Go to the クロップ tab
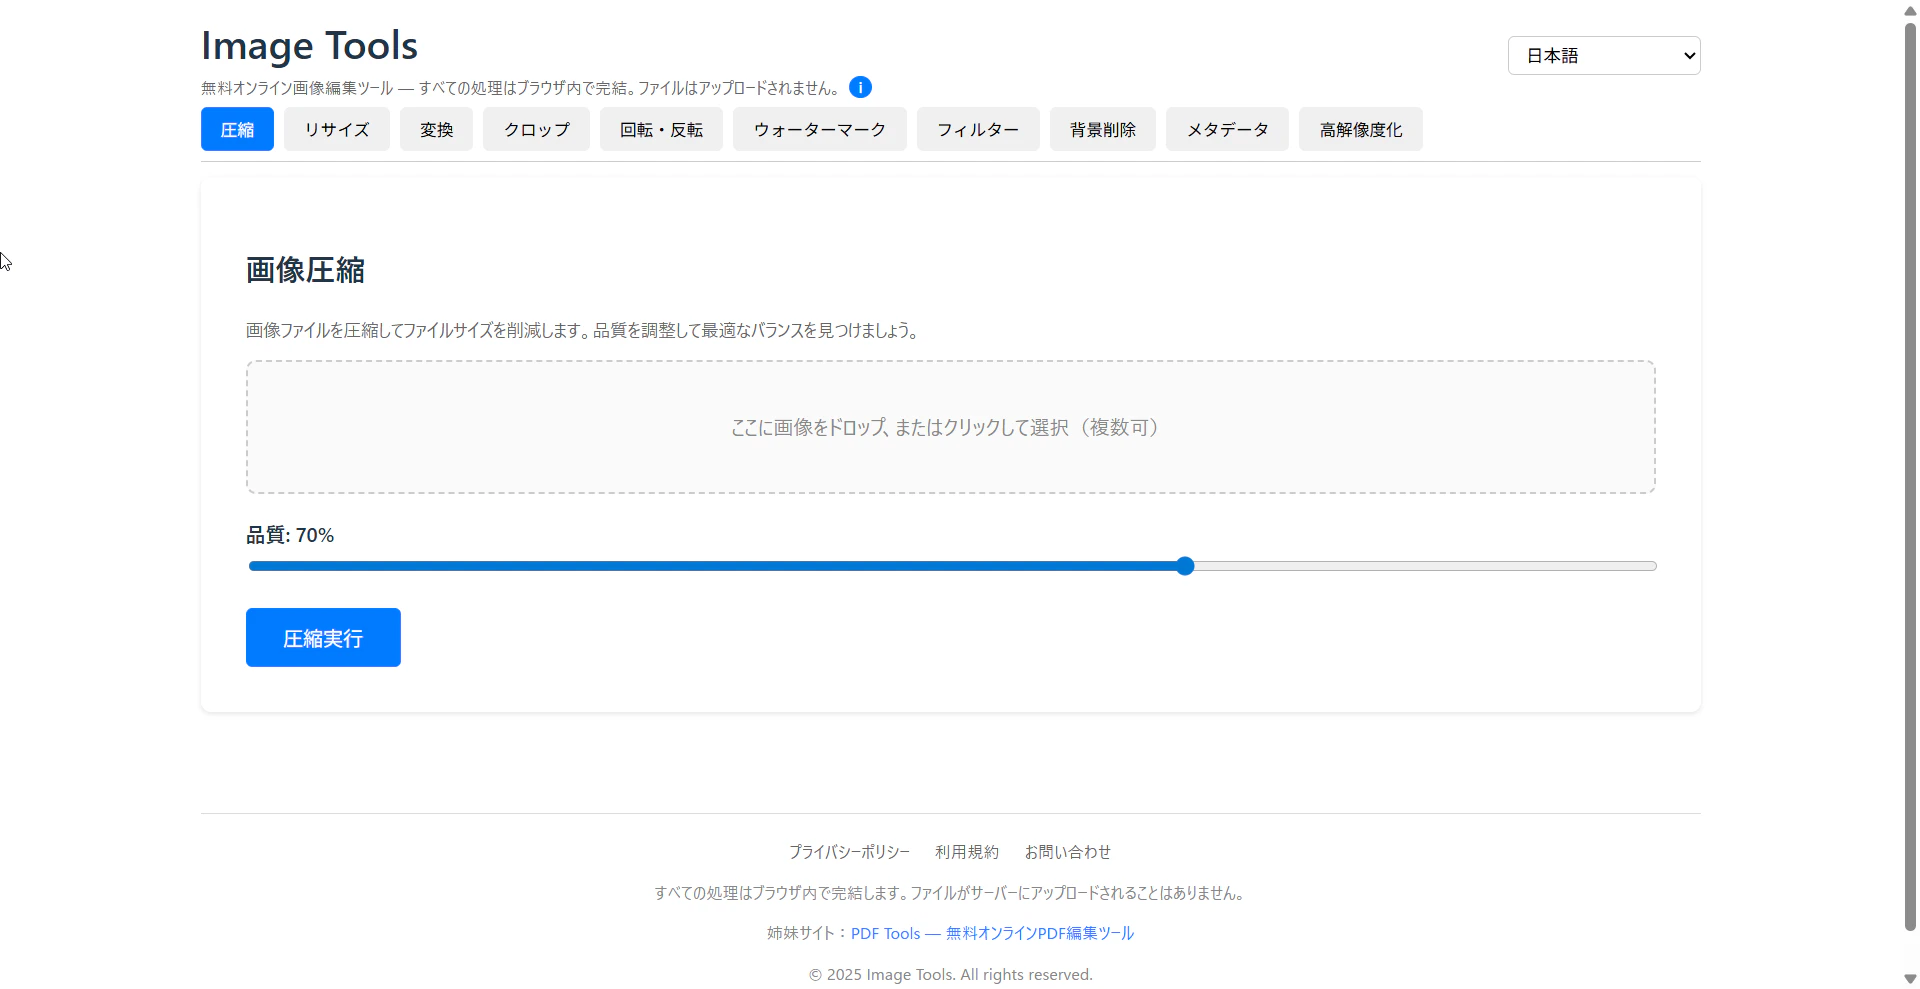The width and height of the screenshot is (1920, 989). point(536,129)
